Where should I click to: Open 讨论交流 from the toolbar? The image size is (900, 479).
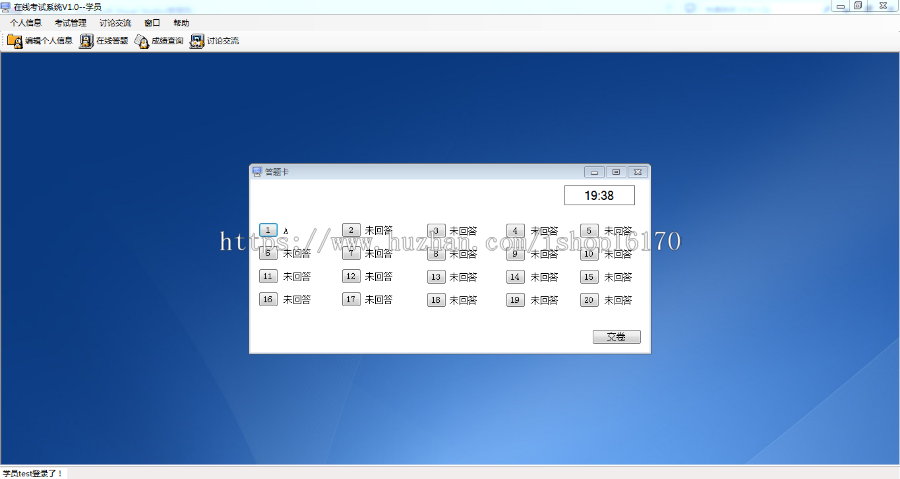[x=215, y=41]
